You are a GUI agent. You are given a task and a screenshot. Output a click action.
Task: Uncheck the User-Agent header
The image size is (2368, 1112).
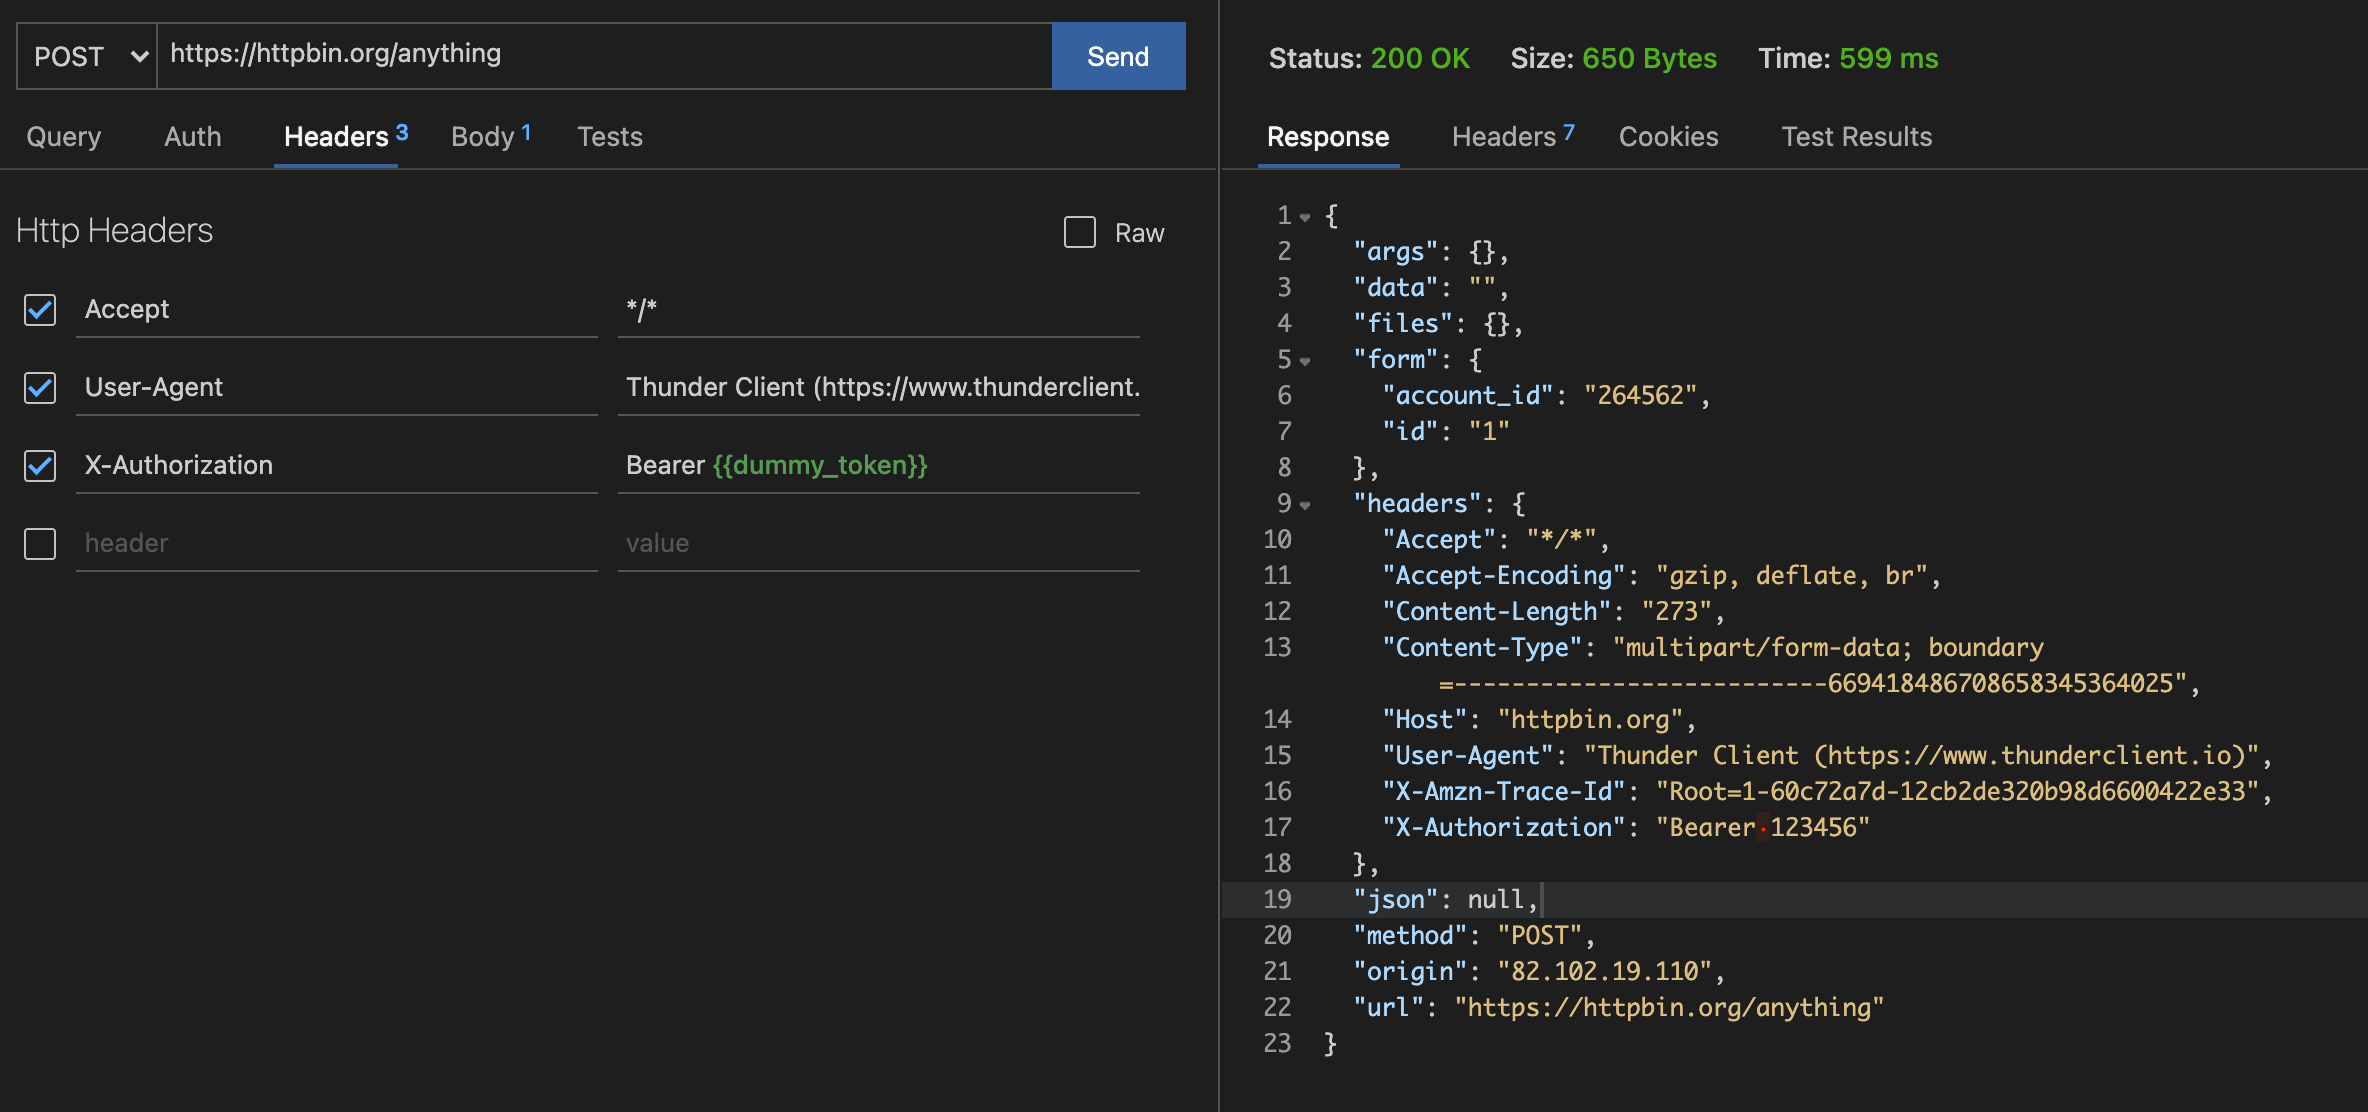(39, 389)
